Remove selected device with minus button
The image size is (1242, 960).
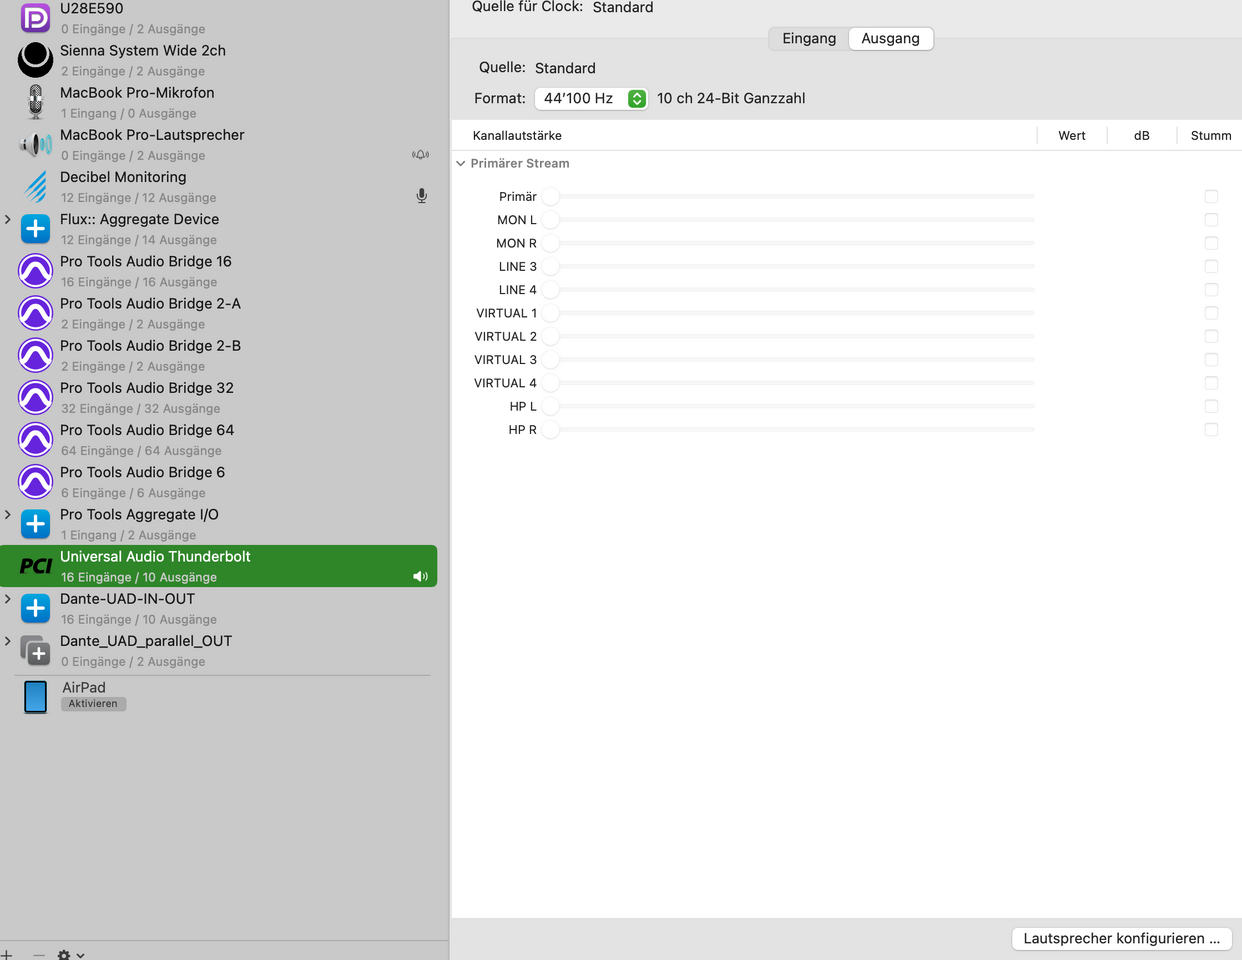[x=38, y=955]
